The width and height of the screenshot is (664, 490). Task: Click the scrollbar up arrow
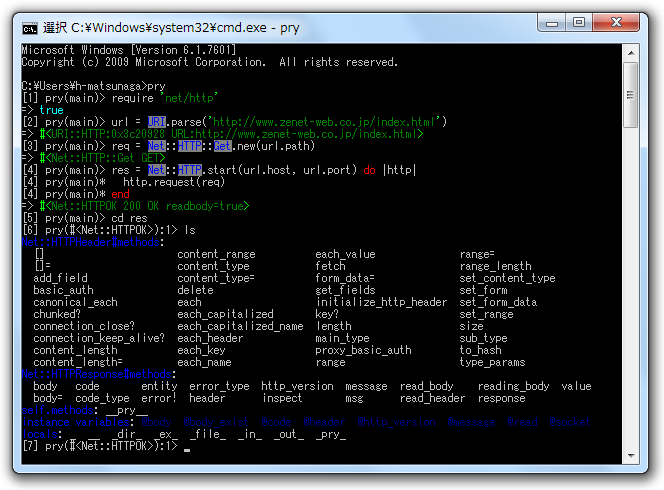tap(631, 53)
